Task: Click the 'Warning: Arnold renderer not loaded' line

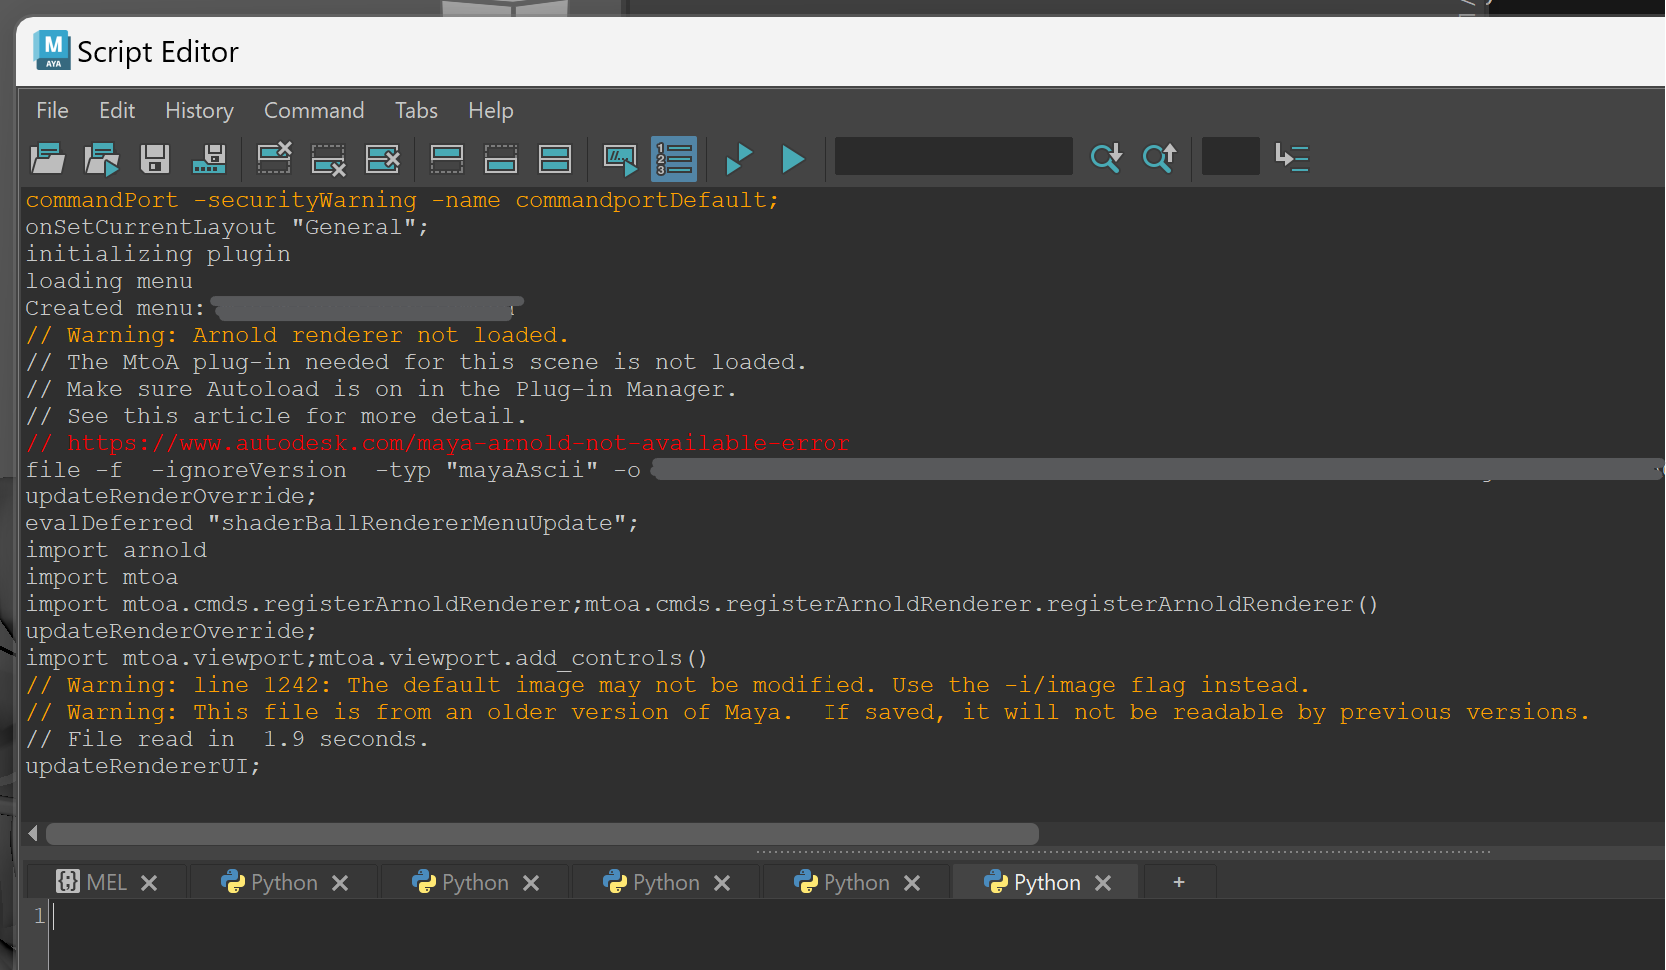Action: (x=297, y=335)
